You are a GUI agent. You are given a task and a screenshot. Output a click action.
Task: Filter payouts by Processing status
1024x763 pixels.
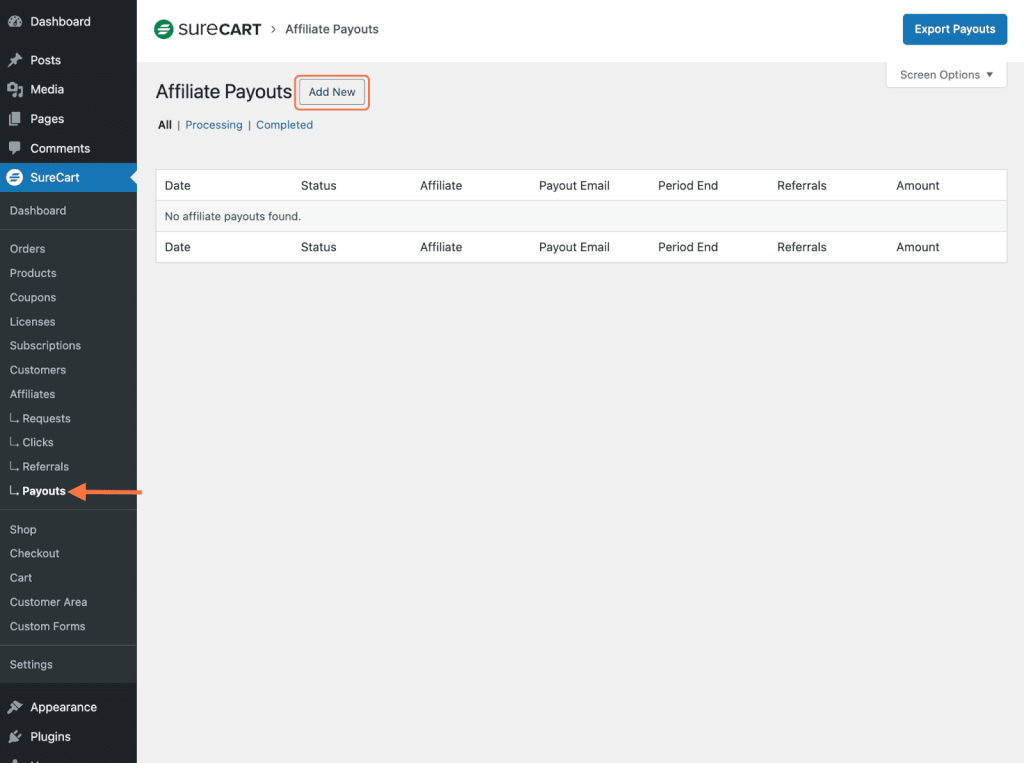point(214,125)
